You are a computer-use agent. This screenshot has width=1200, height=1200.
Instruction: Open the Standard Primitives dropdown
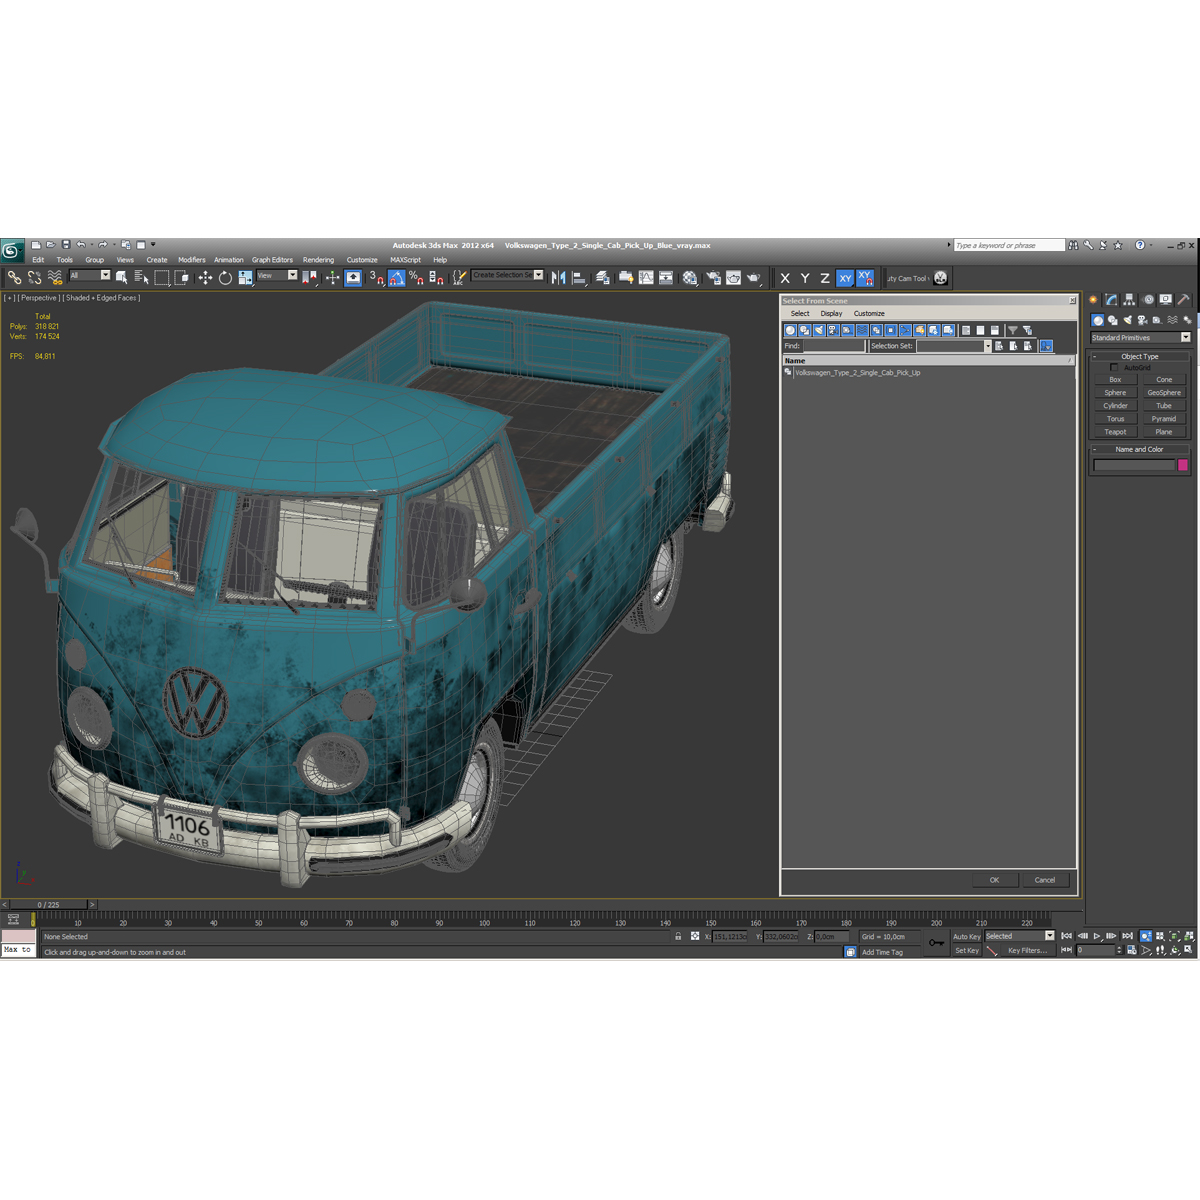pos(1140,338)
